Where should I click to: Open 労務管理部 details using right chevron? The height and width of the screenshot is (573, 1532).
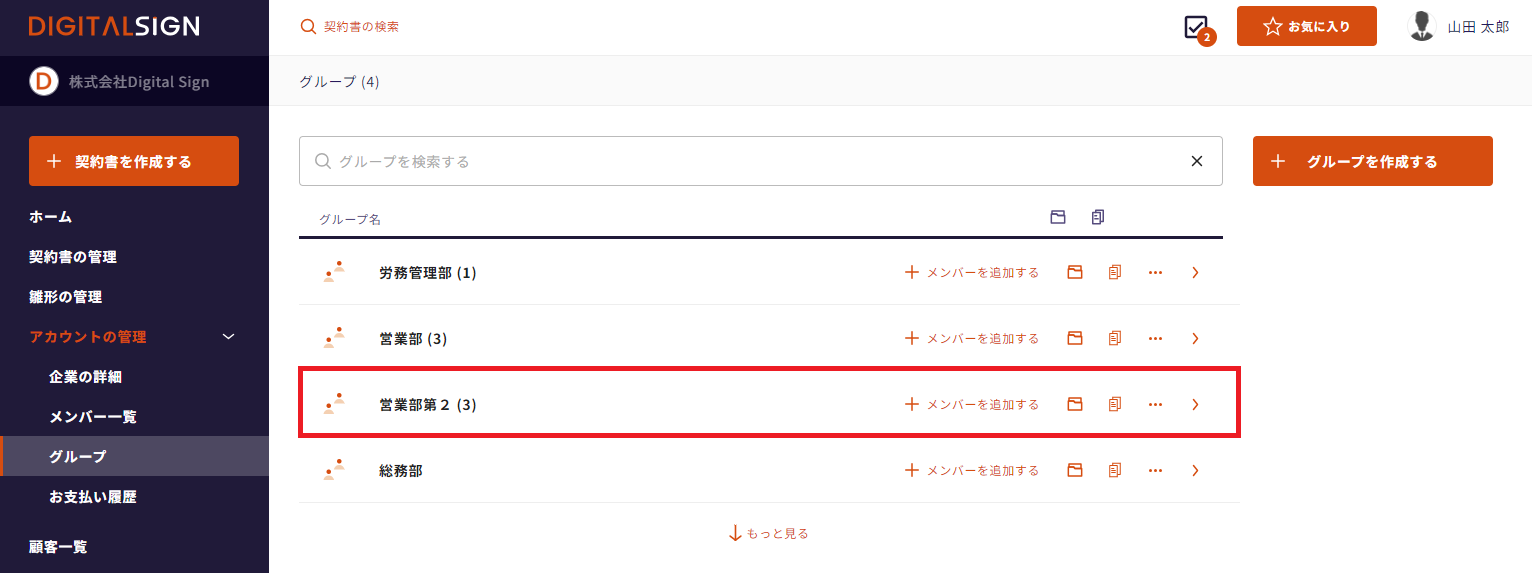[x=1195, y=272]
